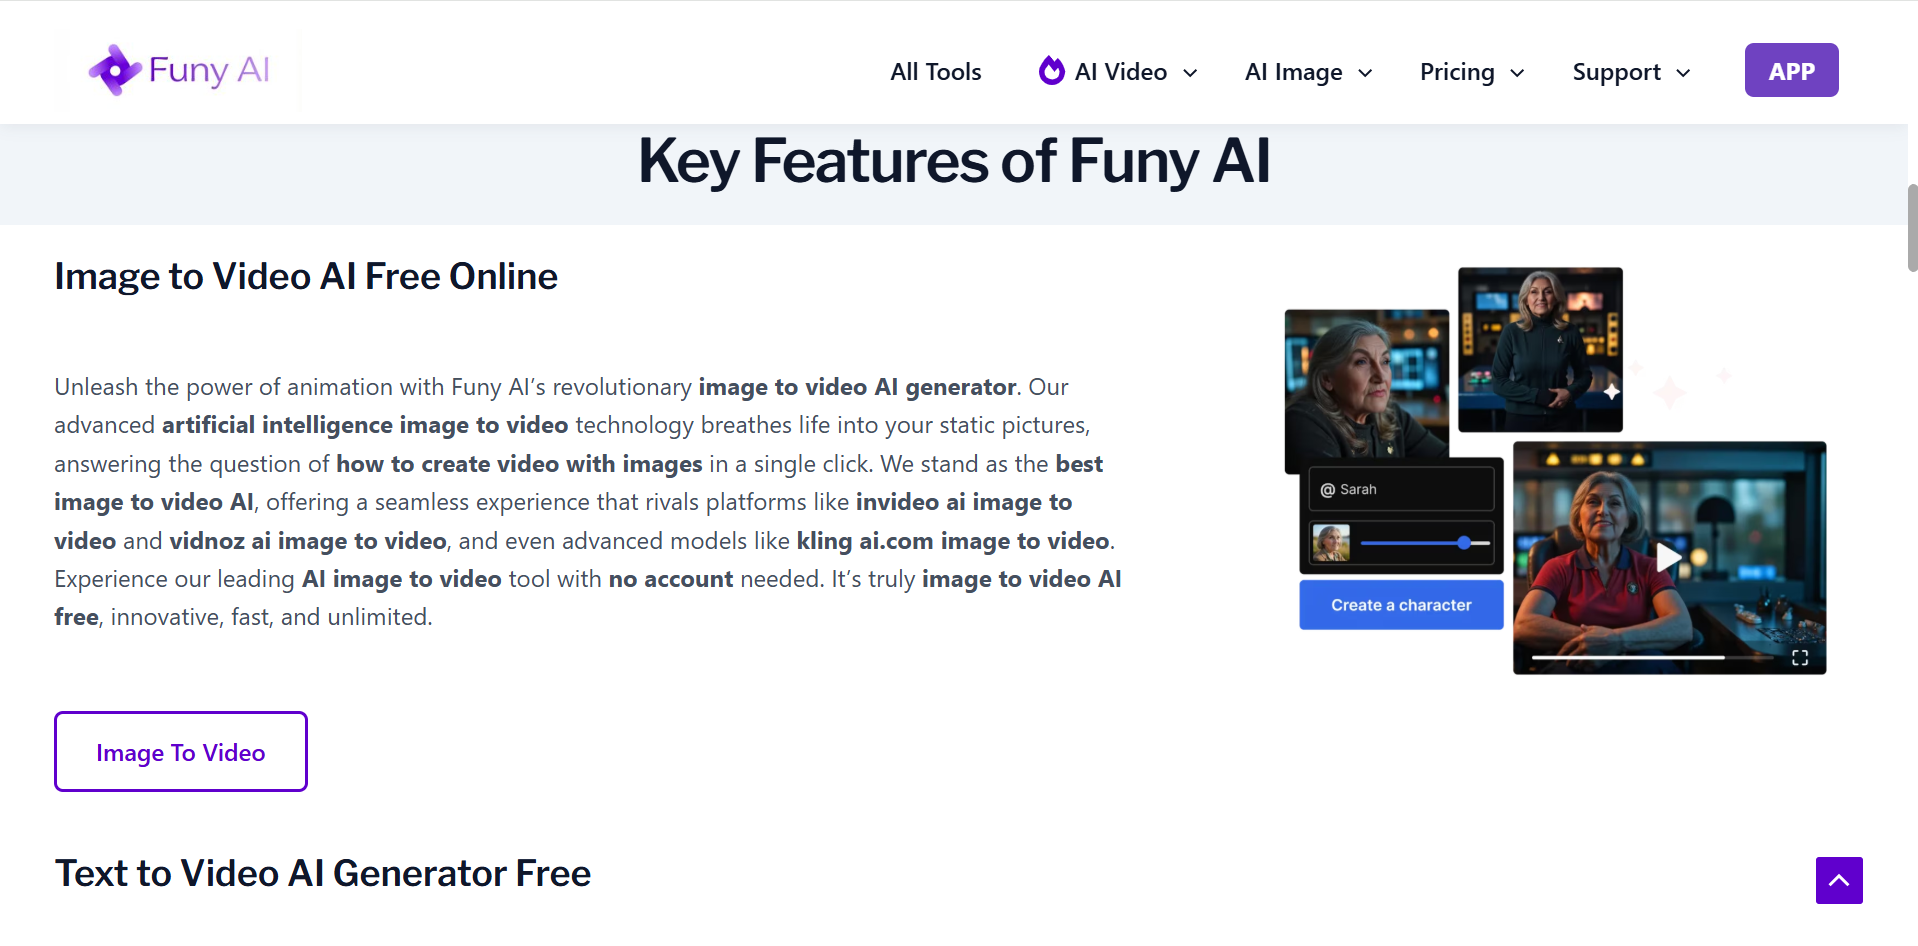The width and height of the screenshot is (1918, 946).
Task: Click the Image To Video button
Action: (x=181, y=751)
